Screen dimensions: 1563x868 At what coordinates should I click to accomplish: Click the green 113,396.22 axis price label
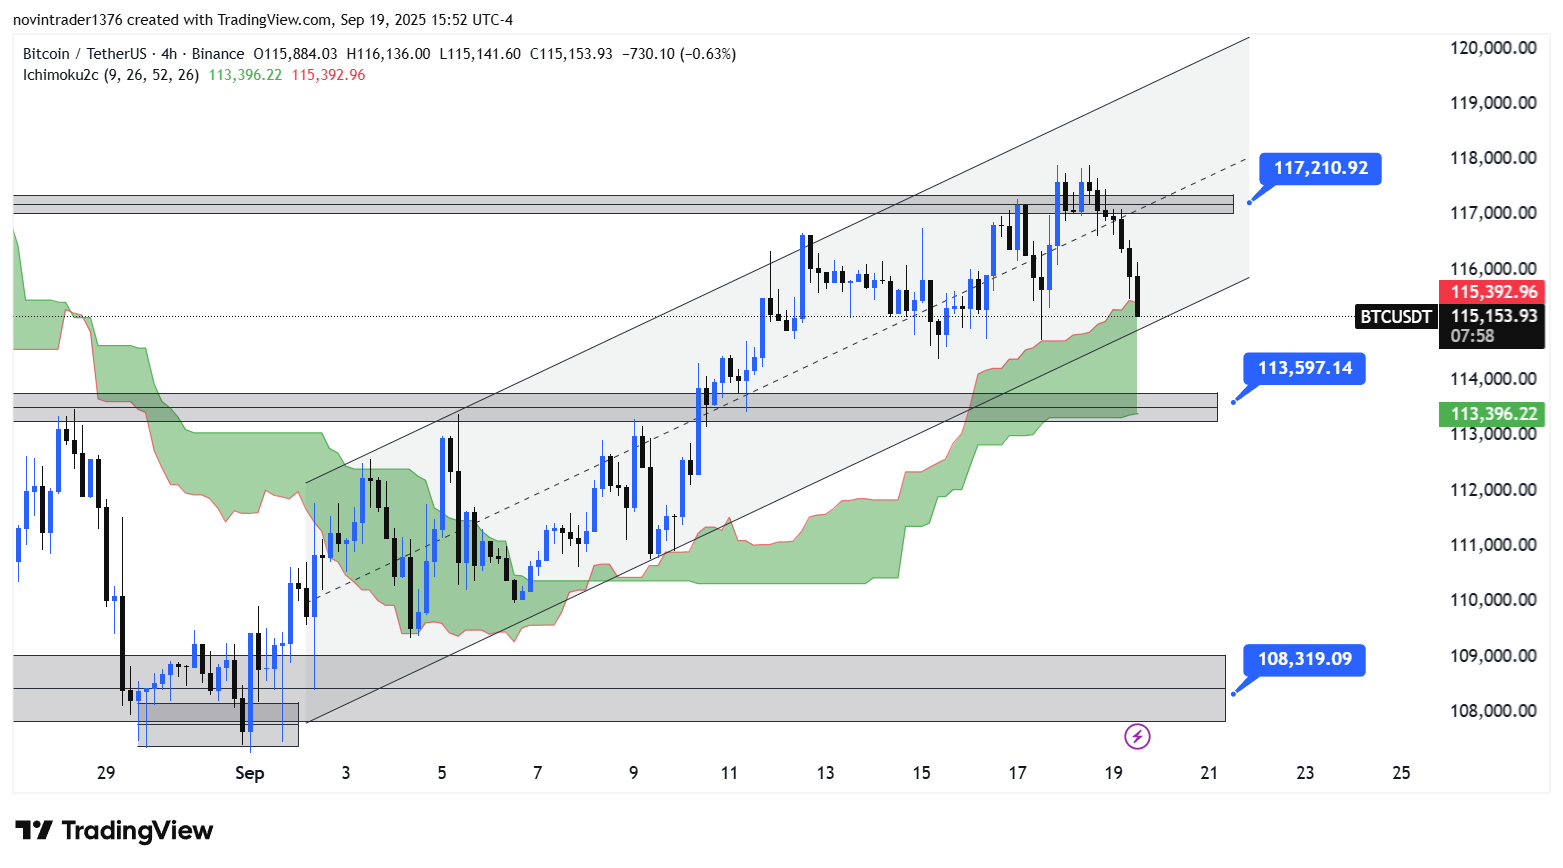coord(1493,414)
